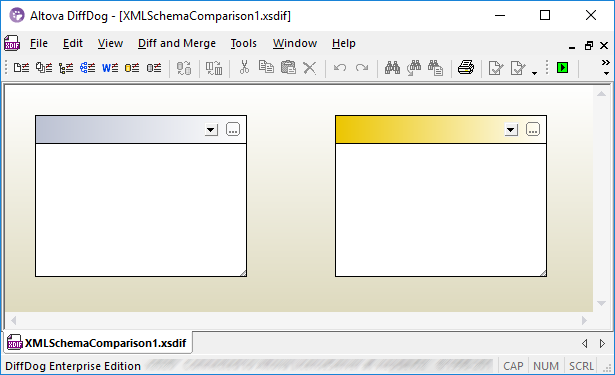Viewport: 615px width, 375px height.
Task: Click the yellow database comparison icon
Action: point(132,68)
